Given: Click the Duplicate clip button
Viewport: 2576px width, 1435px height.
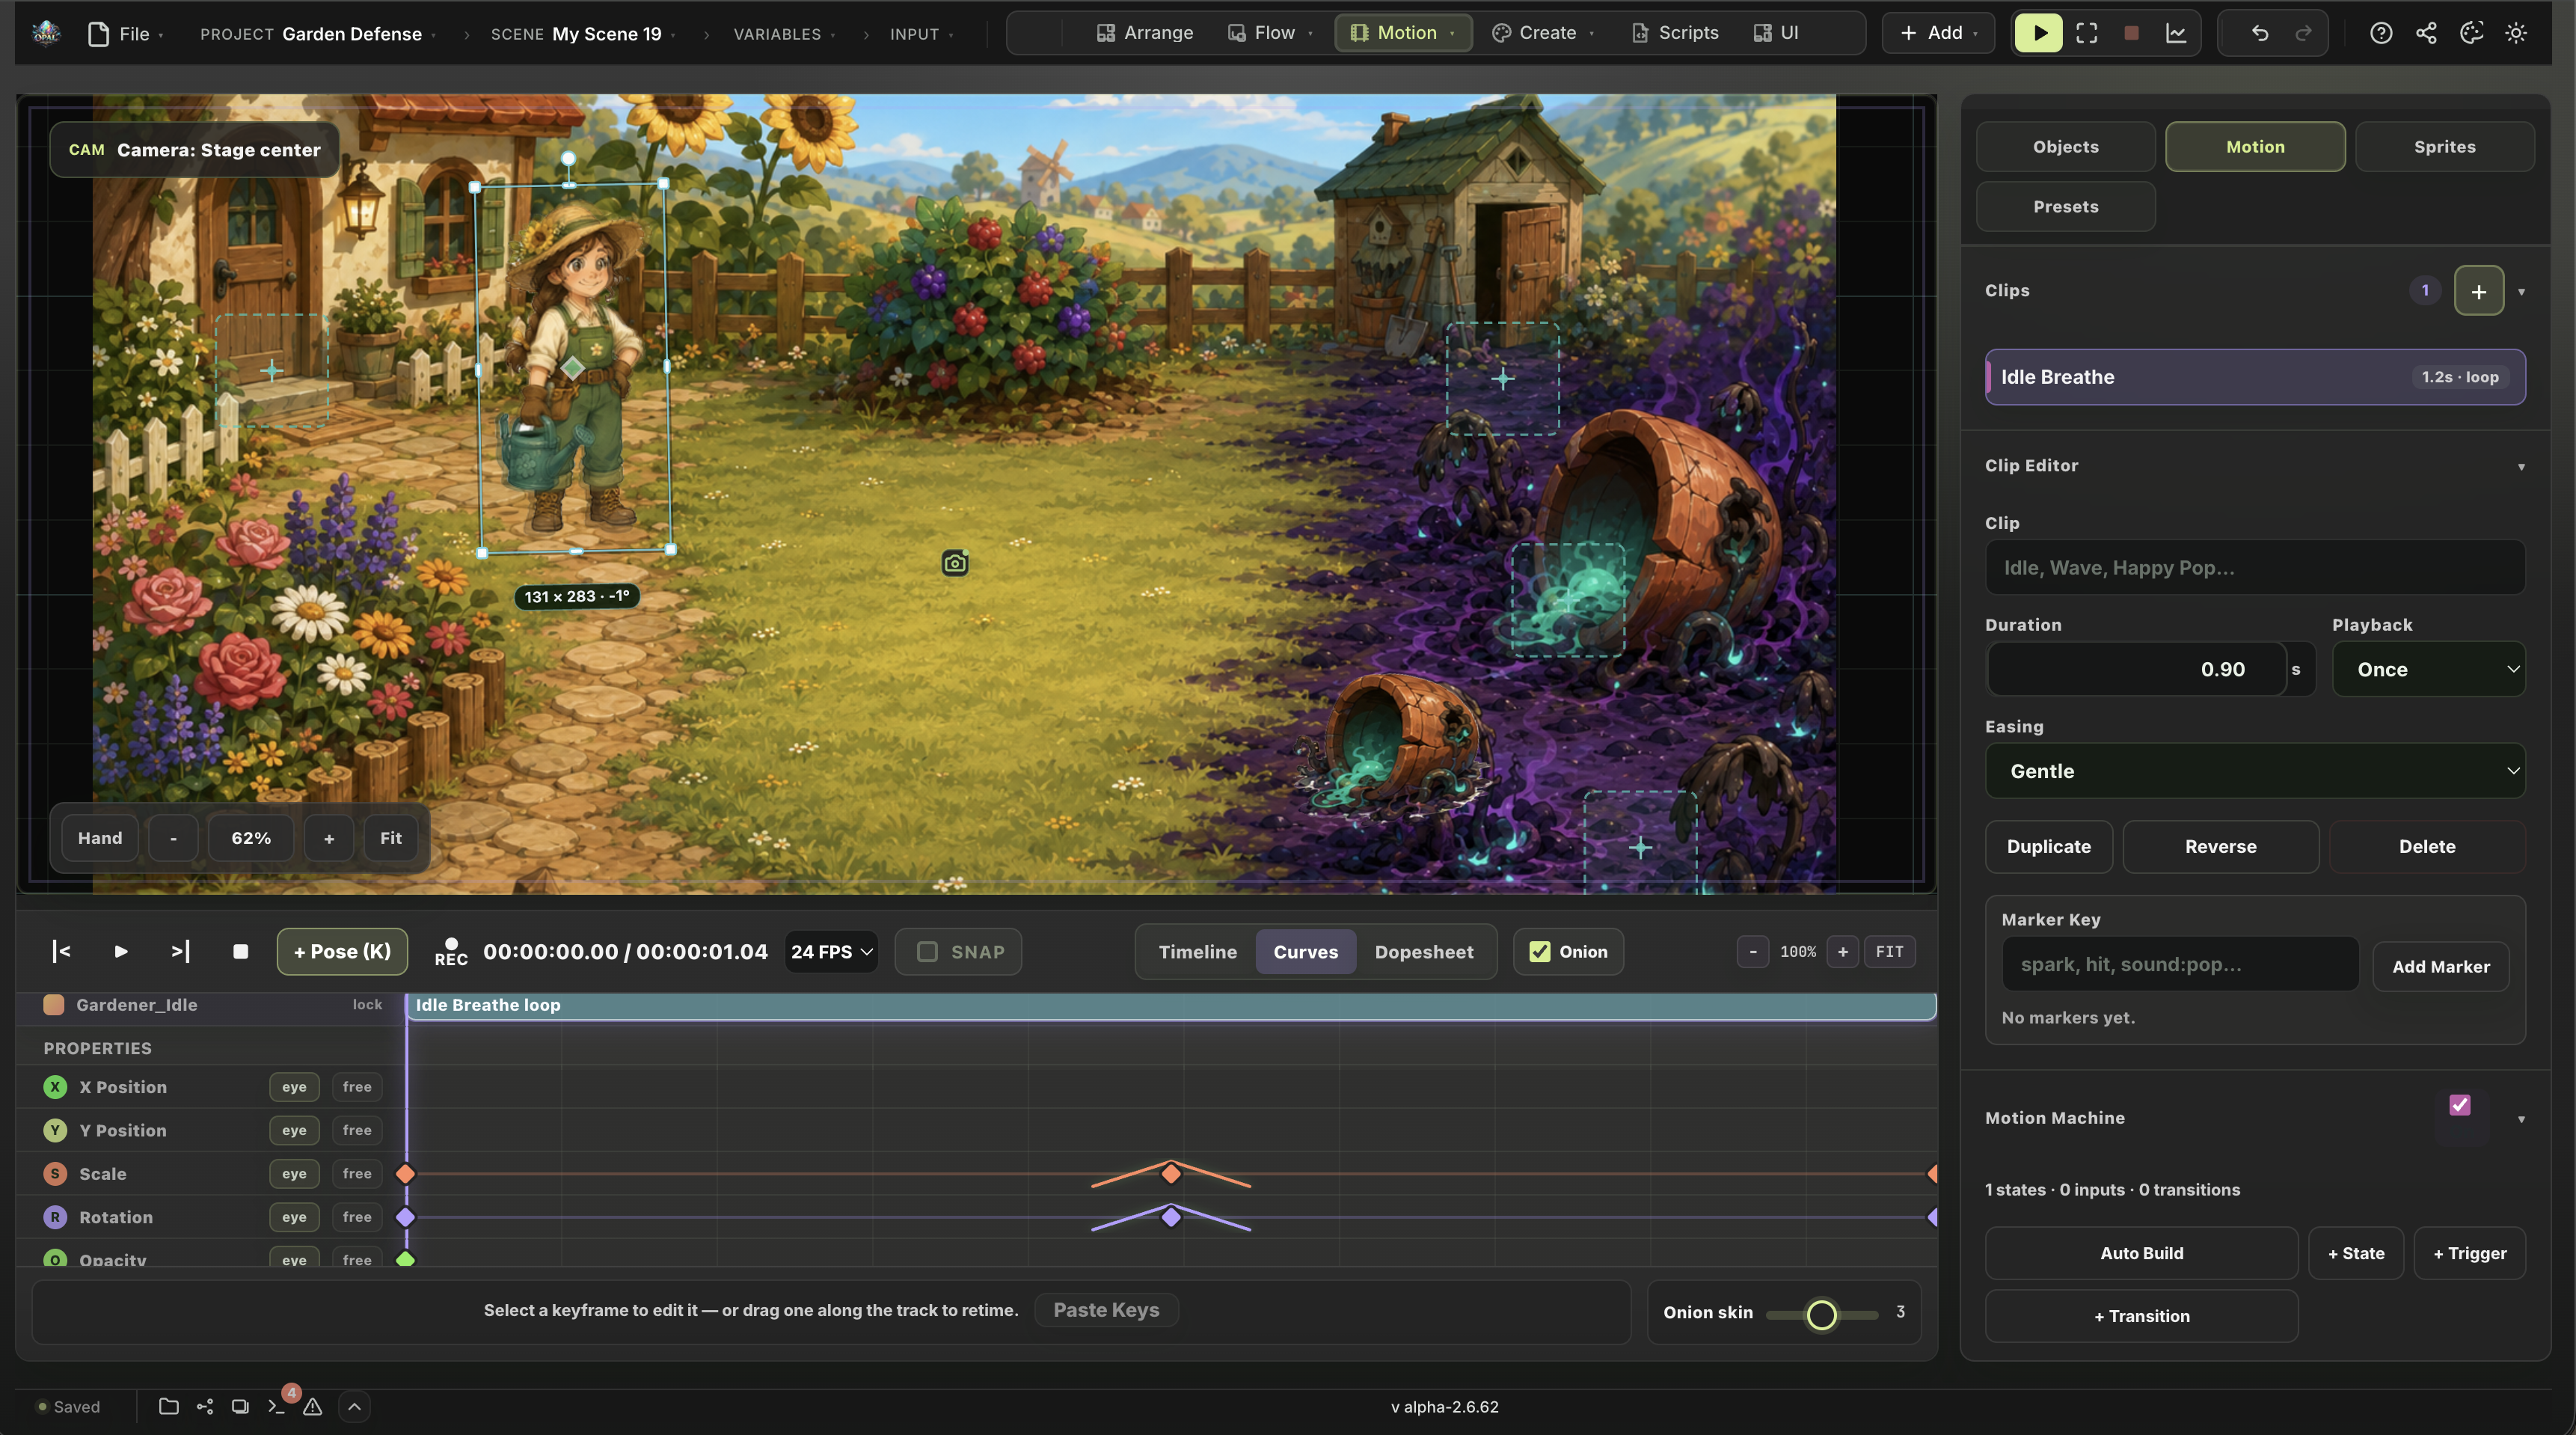Looking at the screenshot, I should pos(2048,846).
